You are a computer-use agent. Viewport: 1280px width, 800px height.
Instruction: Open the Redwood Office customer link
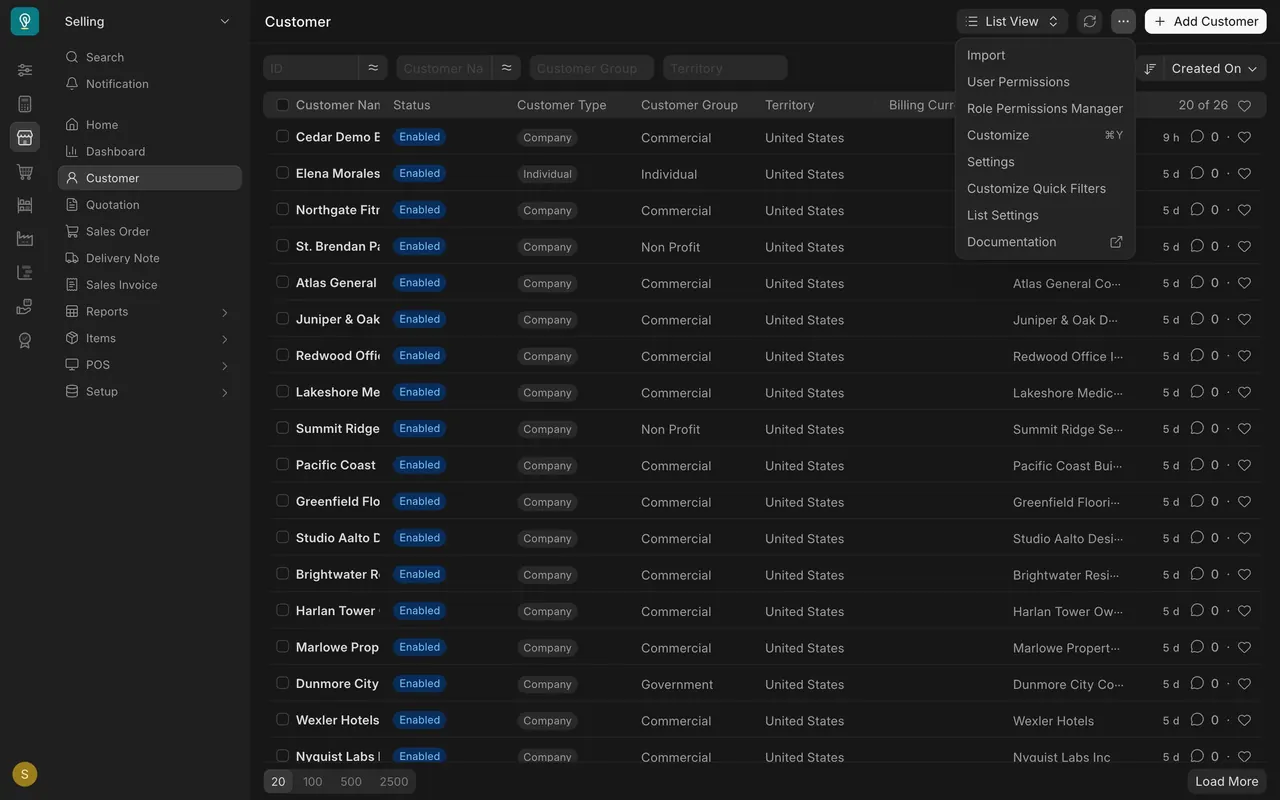coord(338,356)
